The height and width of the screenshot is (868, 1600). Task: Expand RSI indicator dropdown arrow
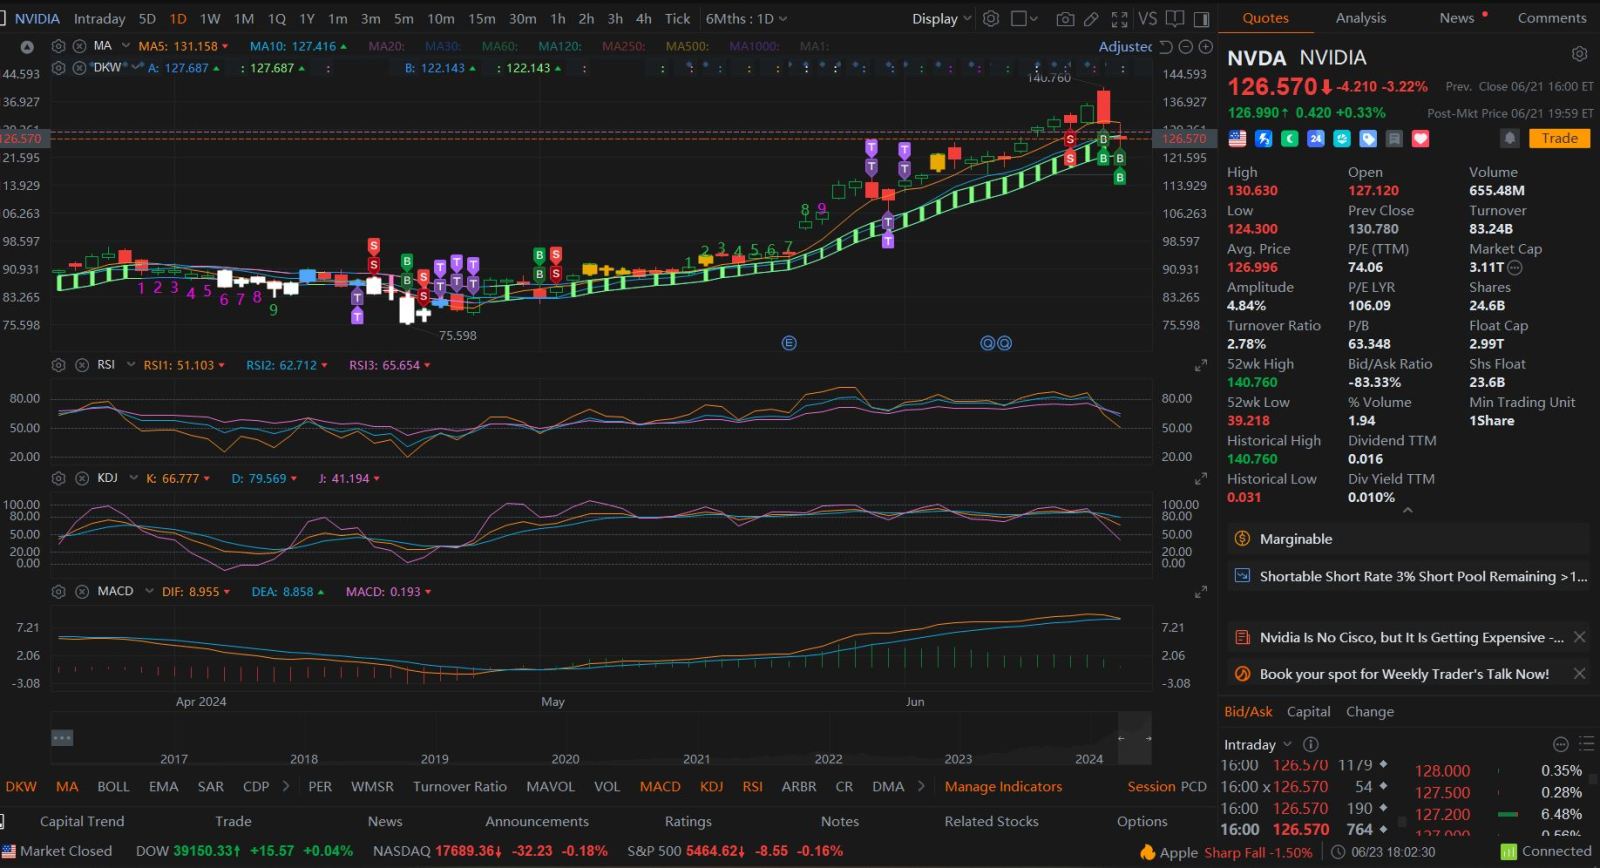click(x=130, y=365)
